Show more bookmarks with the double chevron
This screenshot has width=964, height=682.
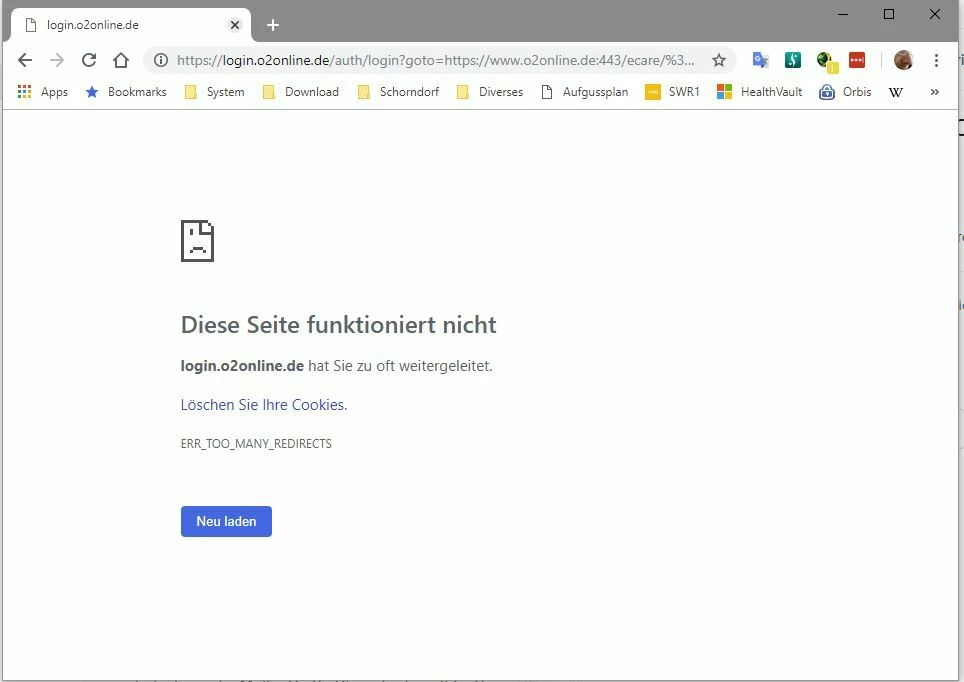click(x=934, y=92)
